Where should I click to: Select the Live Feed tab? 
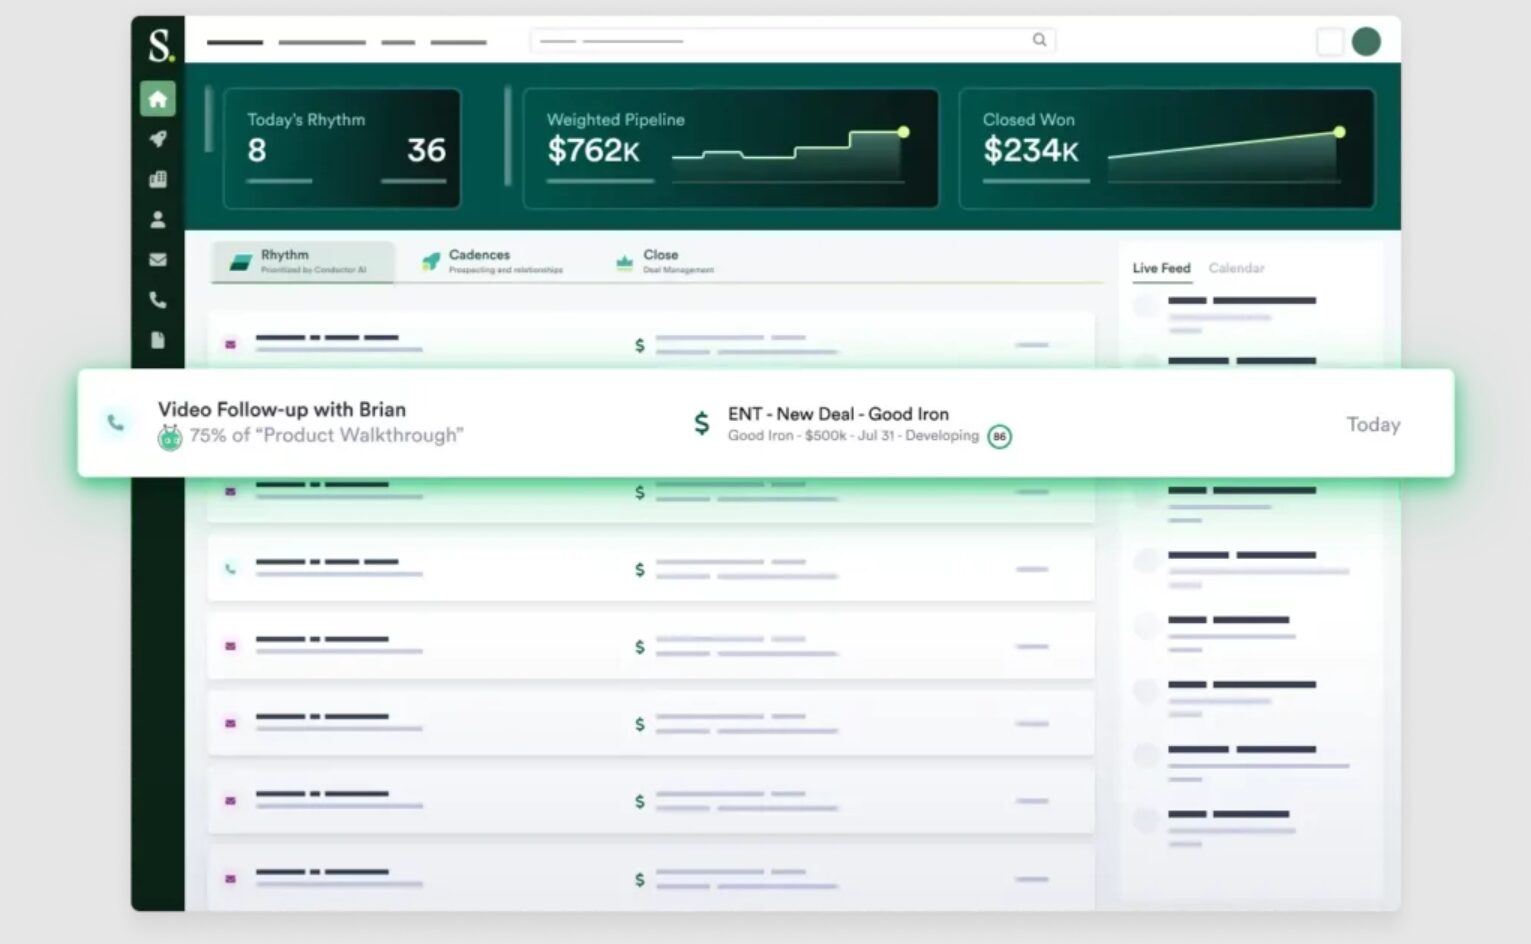click(x=1161, y=268)
